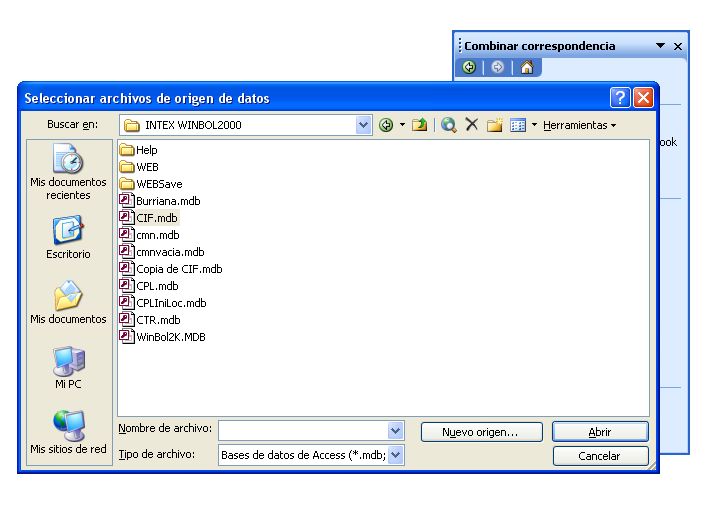This screenshot has height=519, width=710.
Task: Expand the Nombre de archivo dropdown
Action: coord(395,430)
